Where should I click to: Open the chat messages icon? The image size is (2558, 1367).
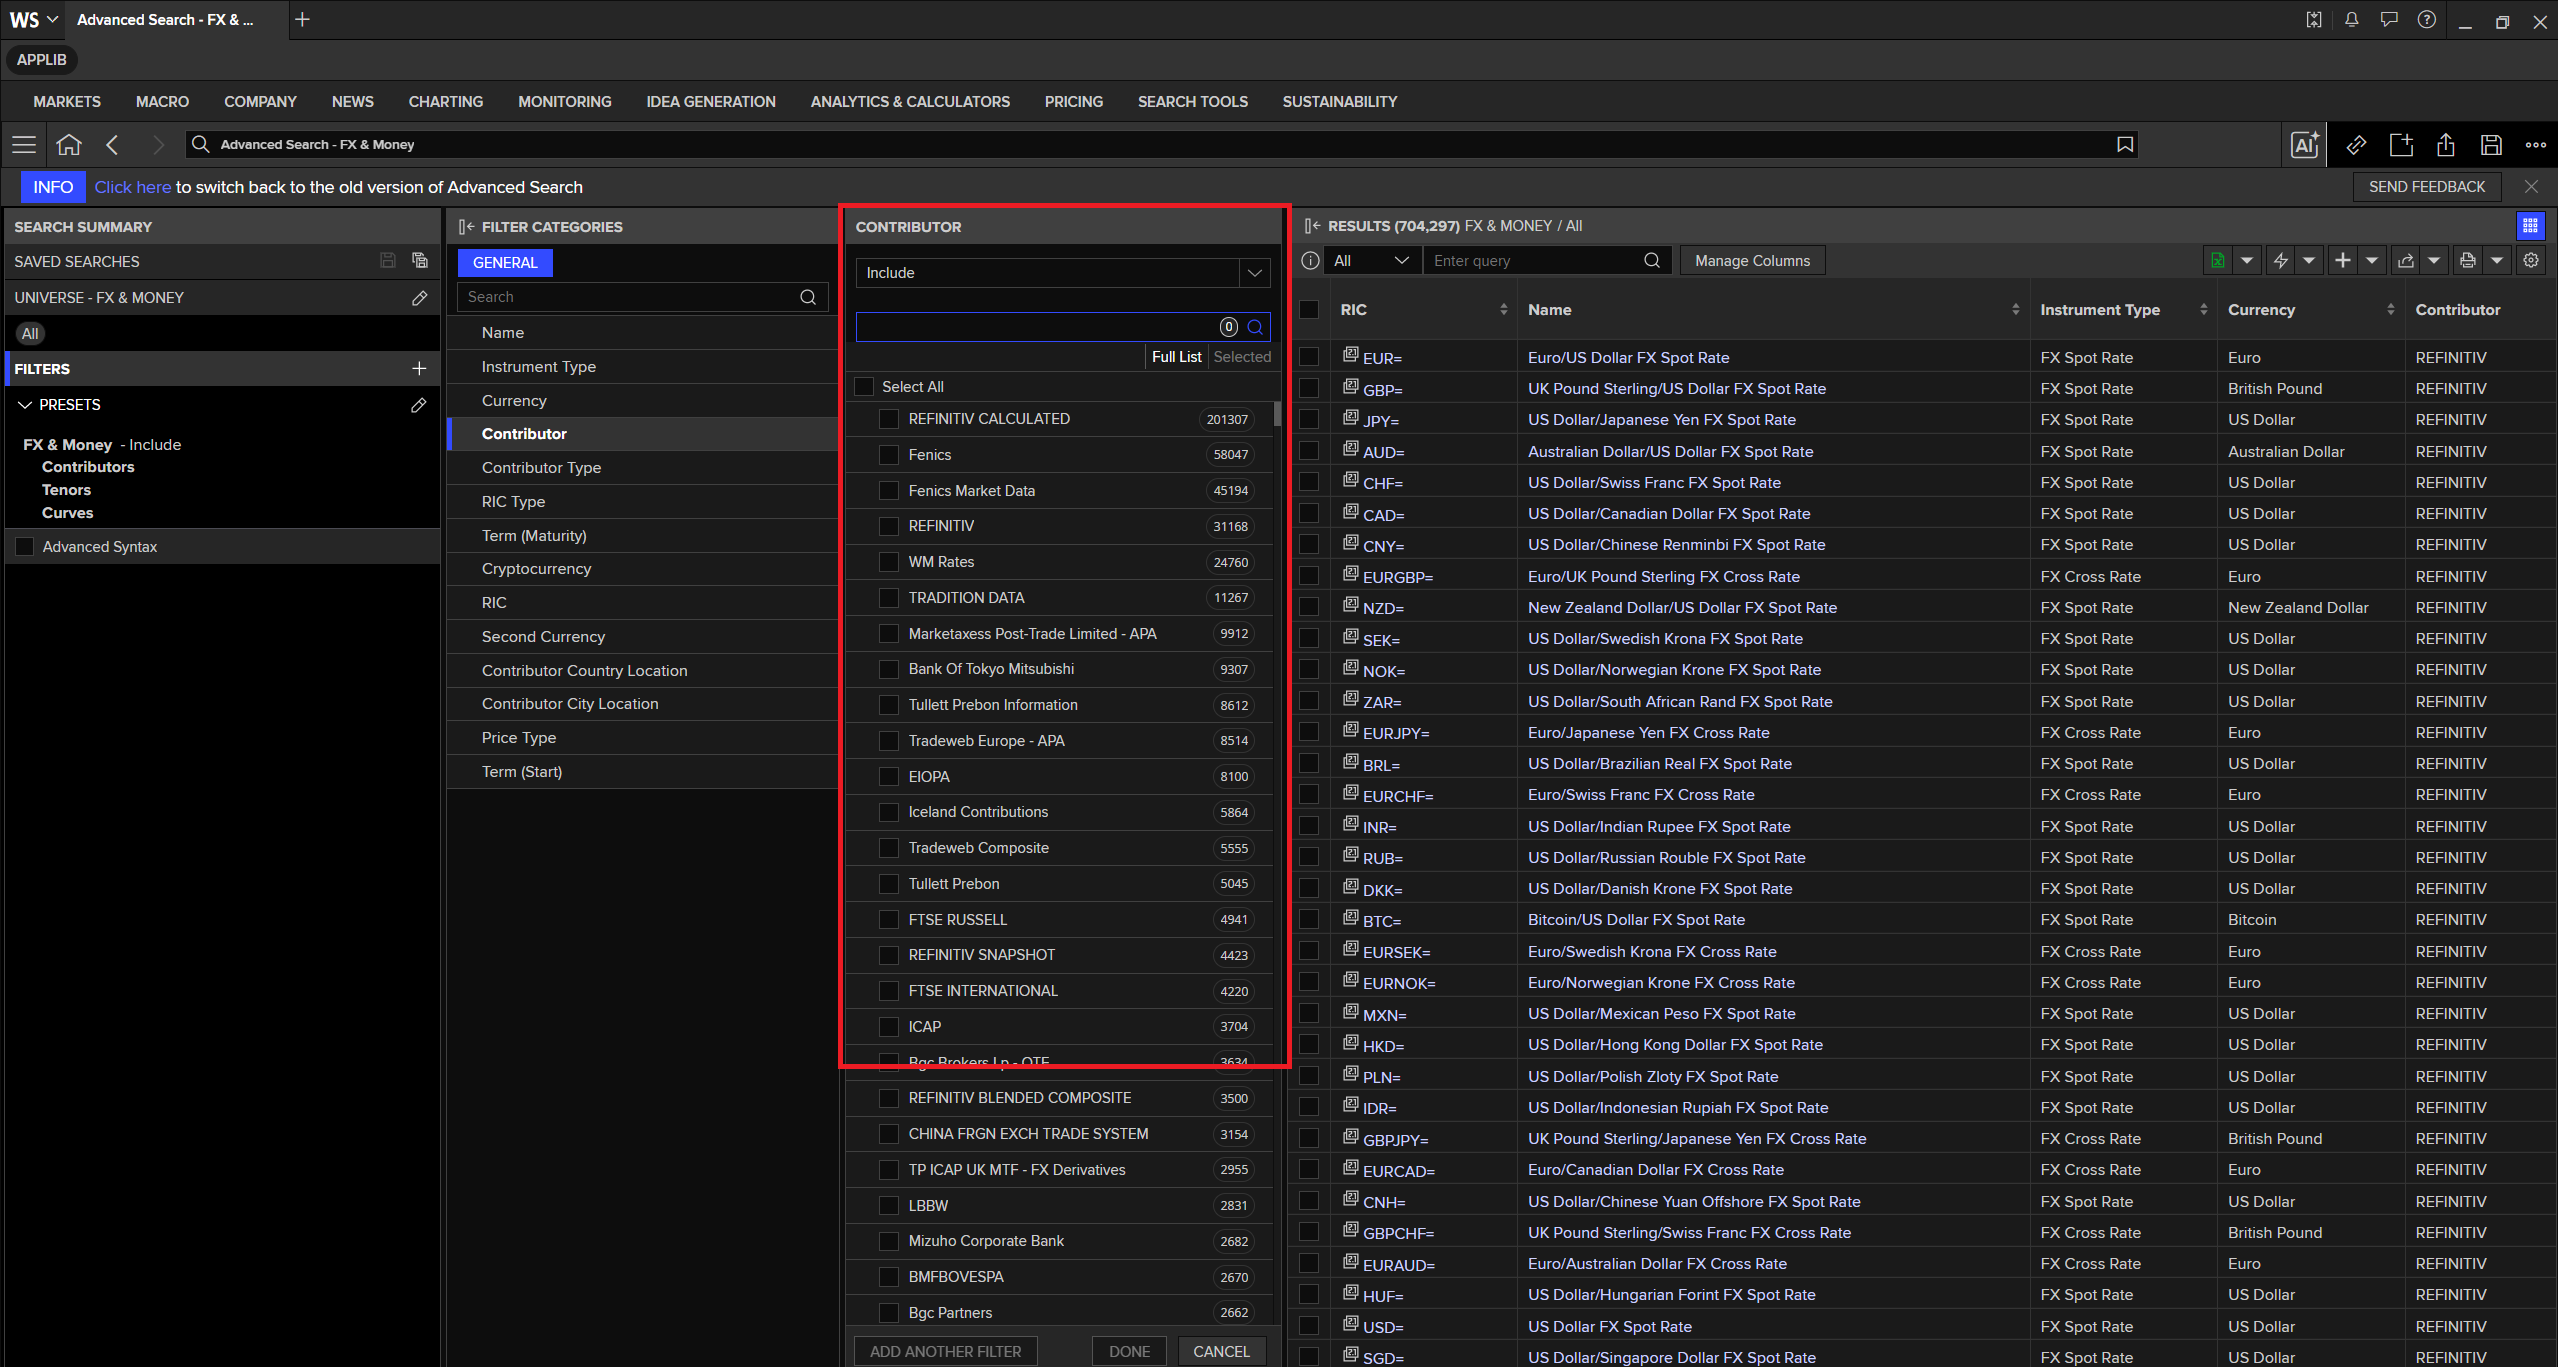pyautogui.click(x=2389, y=20)
